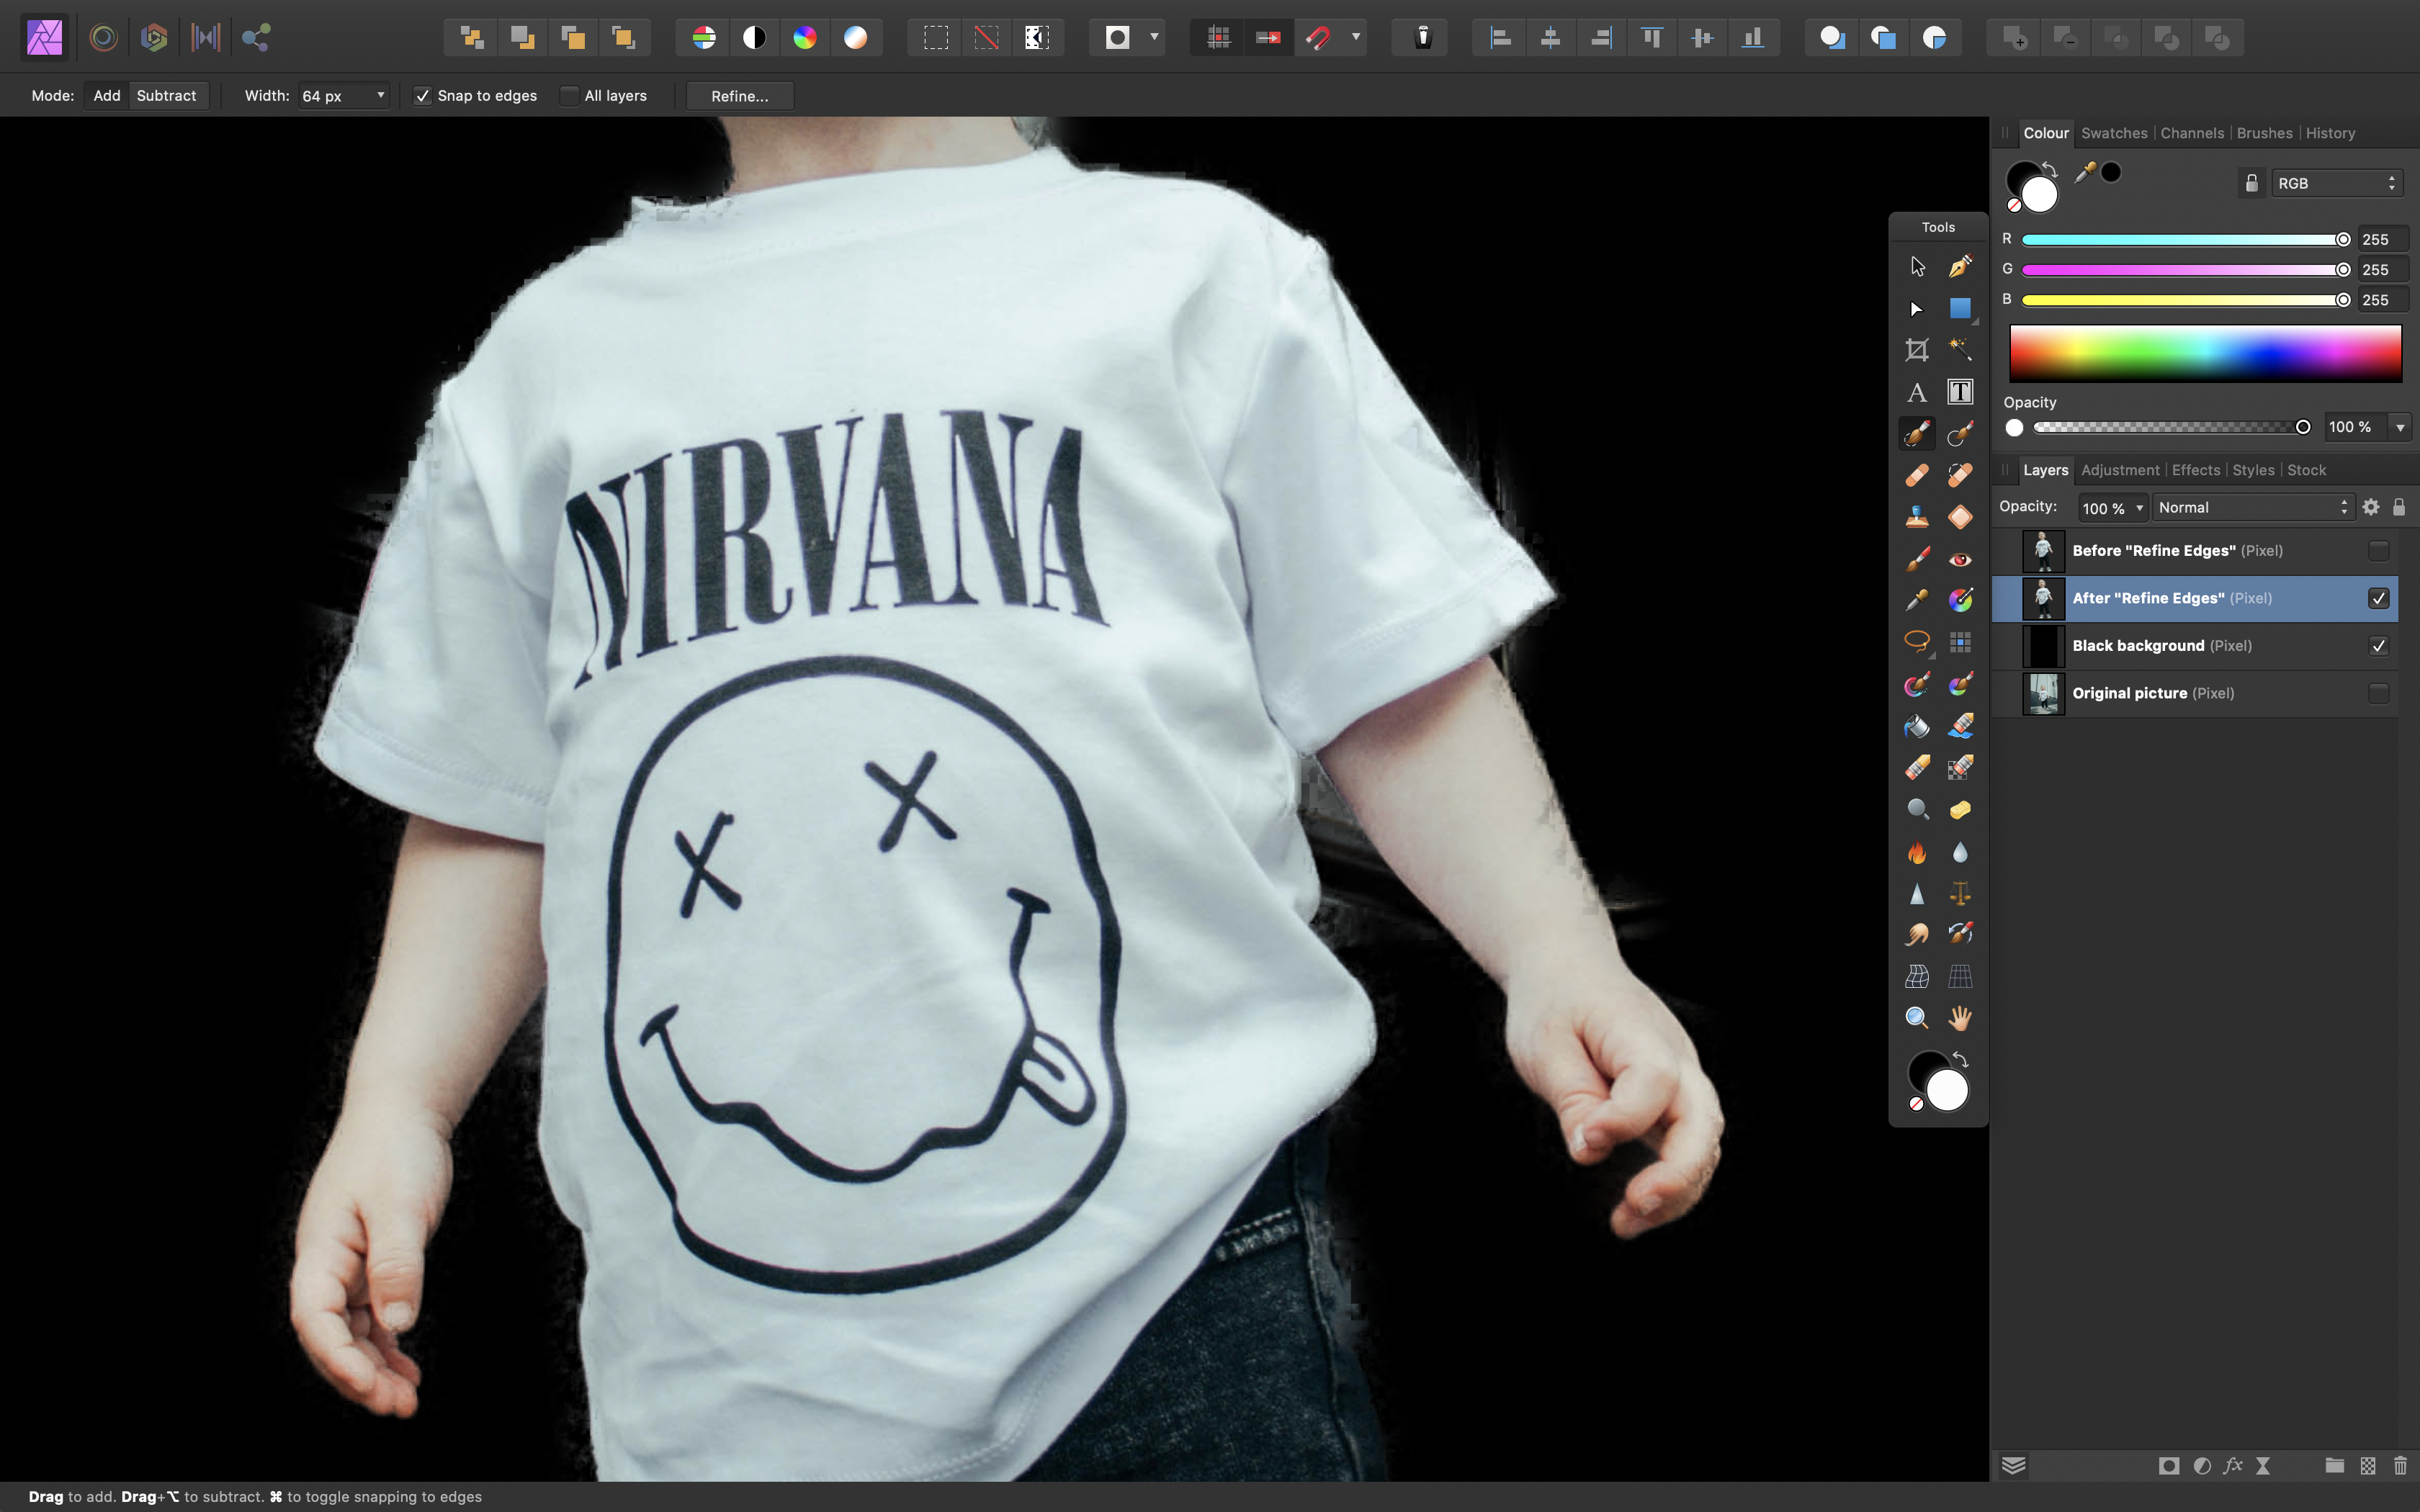This screenshot has width=2420, height=1512.
Task: Switch to the Effects tab
Action: click(x=2196, y=470)
